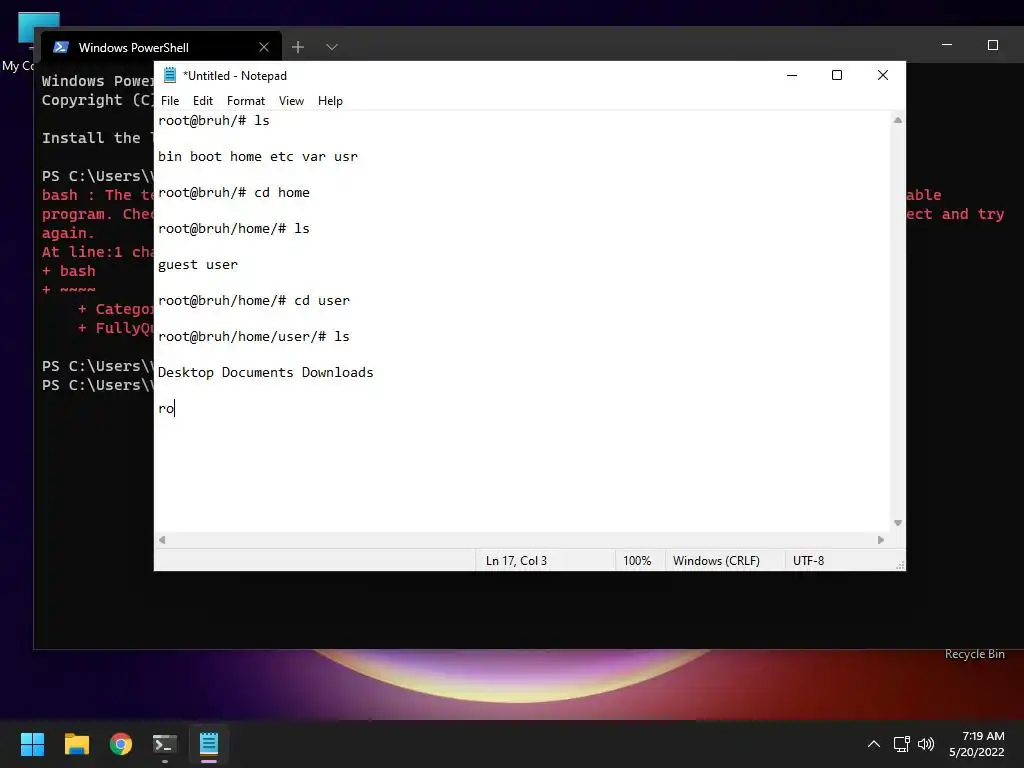The height and width of the screenshot is (768, 1024).
Task: Click the line 'guest user'
Action: pyautogui.click(x=198, y=264)
